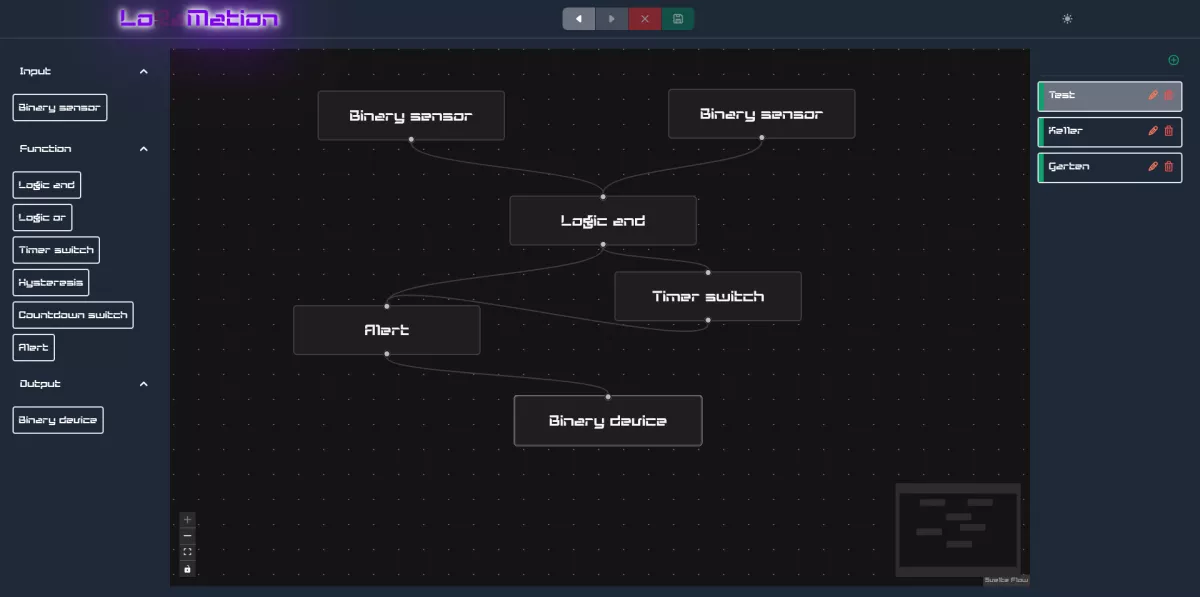
Task: Click the Logic and node on the canvas
Action: pyautogui.click(x=603, y=220)
